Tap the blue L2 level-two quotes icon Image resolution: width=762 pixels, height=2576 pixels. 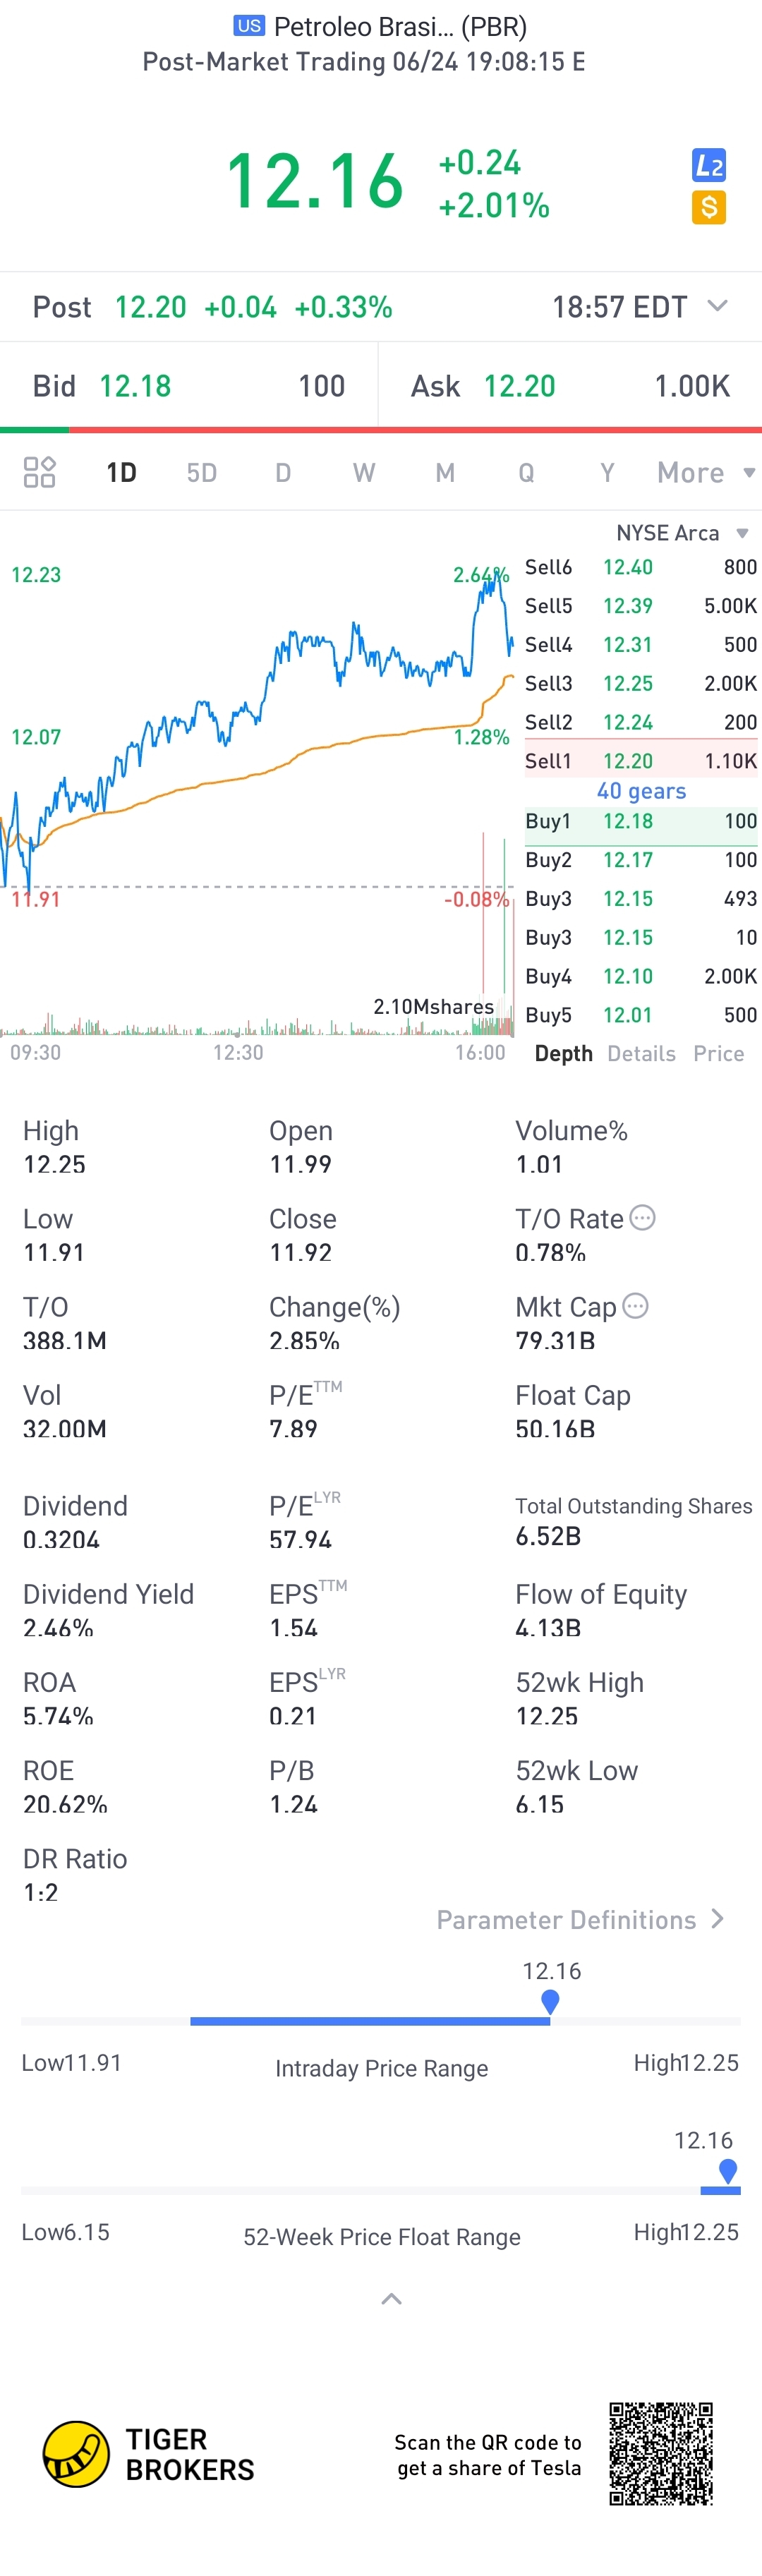(708, 165)
